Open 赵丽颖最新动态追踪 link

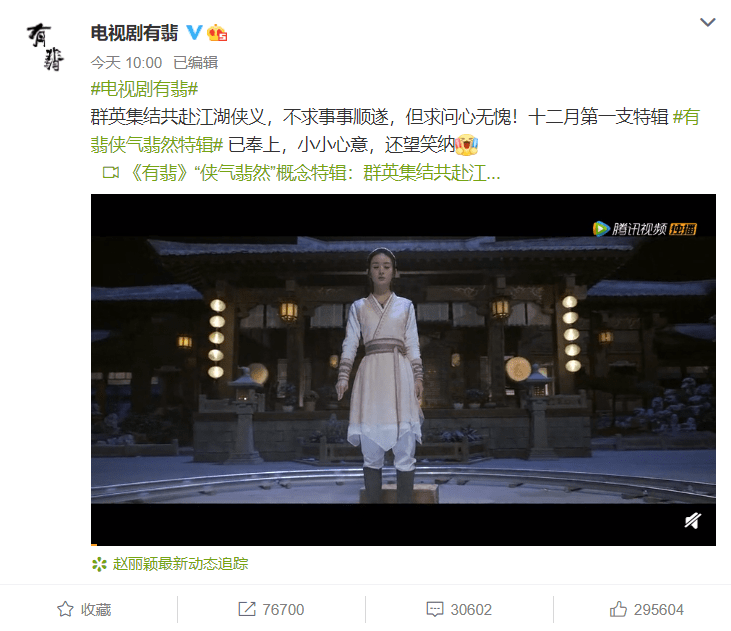point(180,564)
